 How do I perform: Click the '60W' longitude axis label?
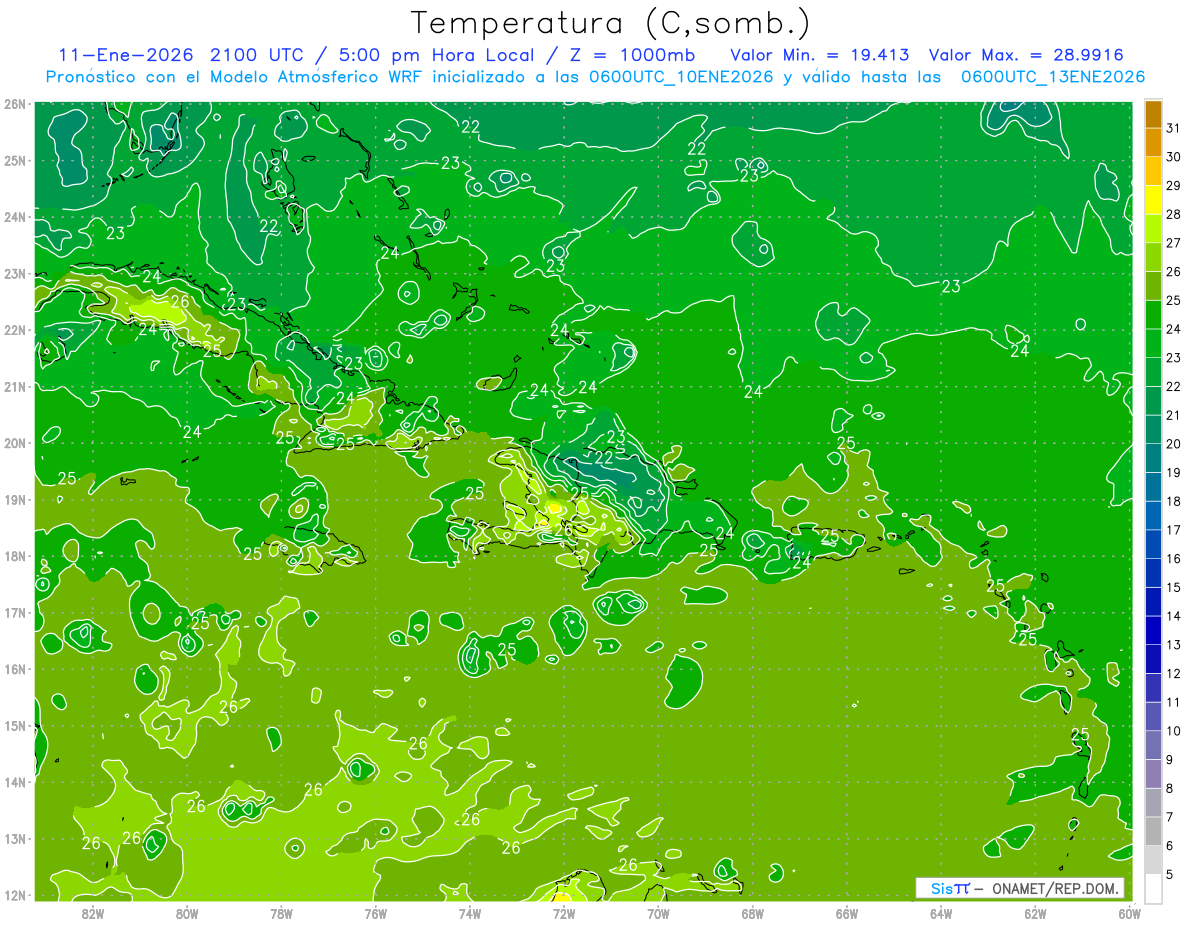(x=1129, y=913)
